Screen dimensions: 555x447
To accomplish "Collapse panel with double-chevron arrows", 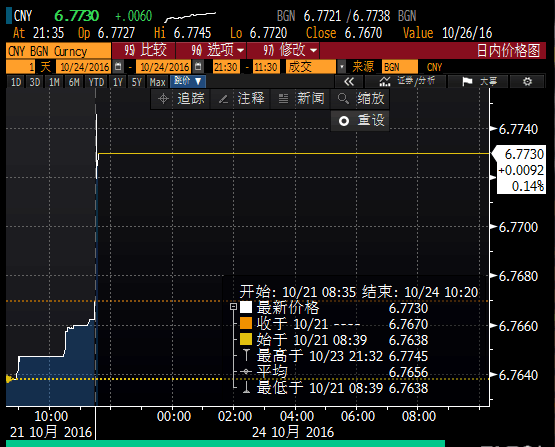I will [349, 82].
